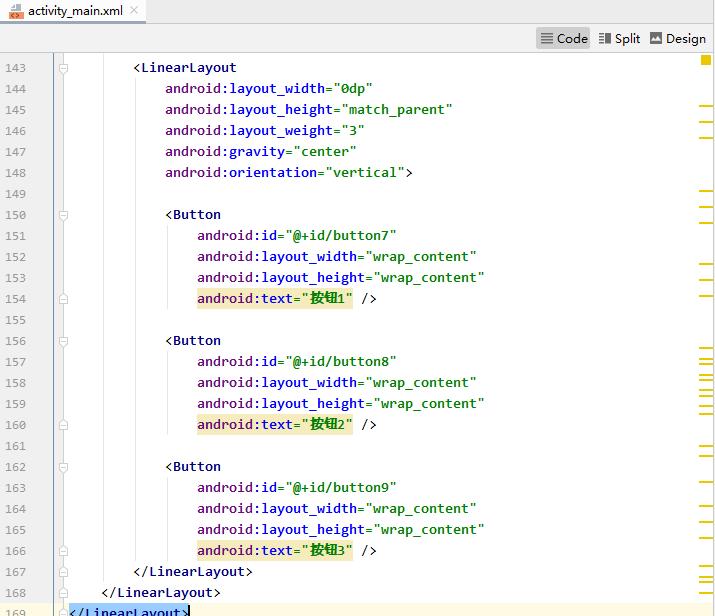The width and height of the screenshot is (715, 616).
Task: Click highlighted text "按钮1" attribute
Action: tap(275, 299)
